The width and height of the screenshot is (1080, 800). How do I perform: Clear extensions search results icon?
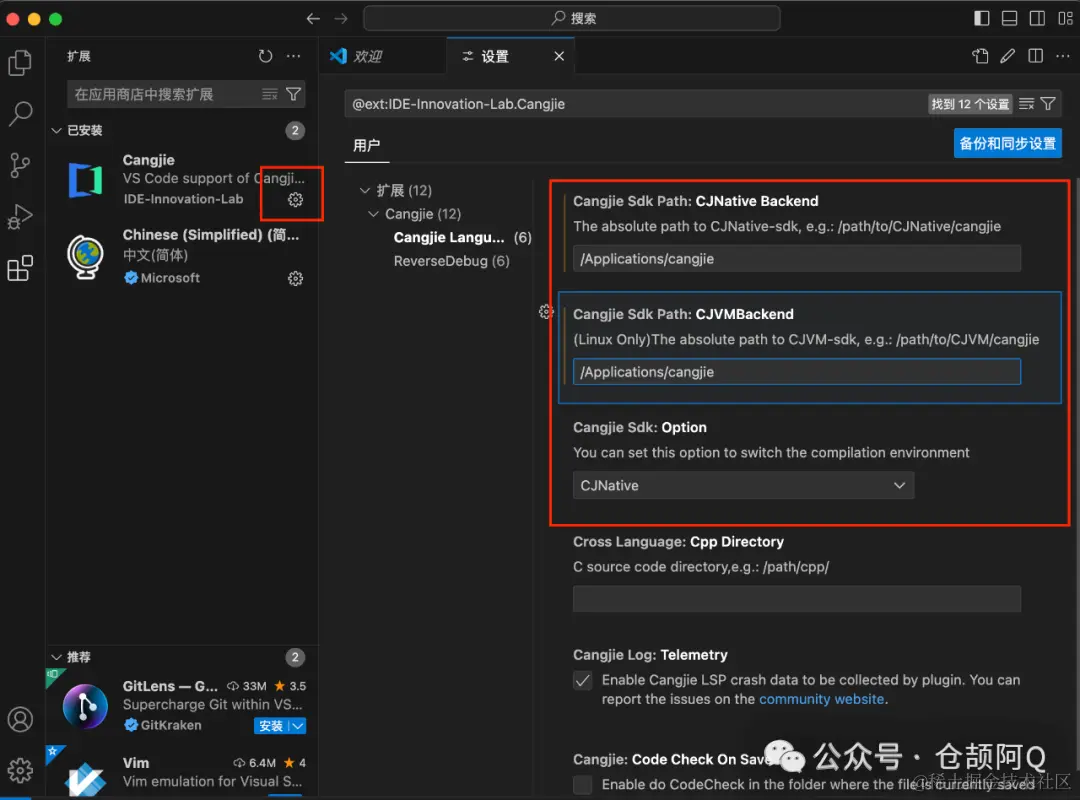(x=269, y=94)
